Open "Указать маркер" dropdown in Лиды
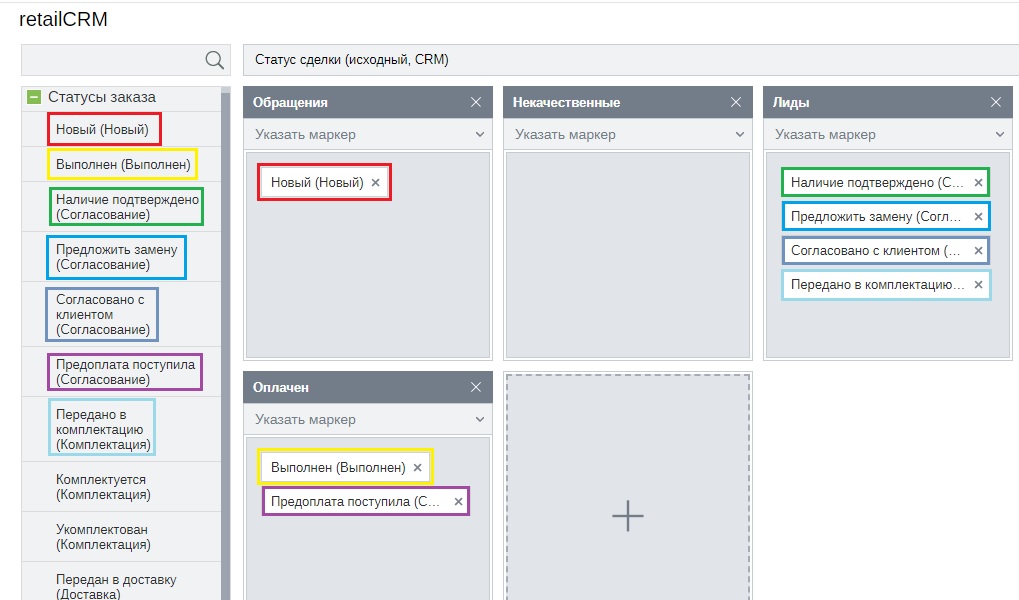This screenshot has width=1019, height=600. pos(885,133)
